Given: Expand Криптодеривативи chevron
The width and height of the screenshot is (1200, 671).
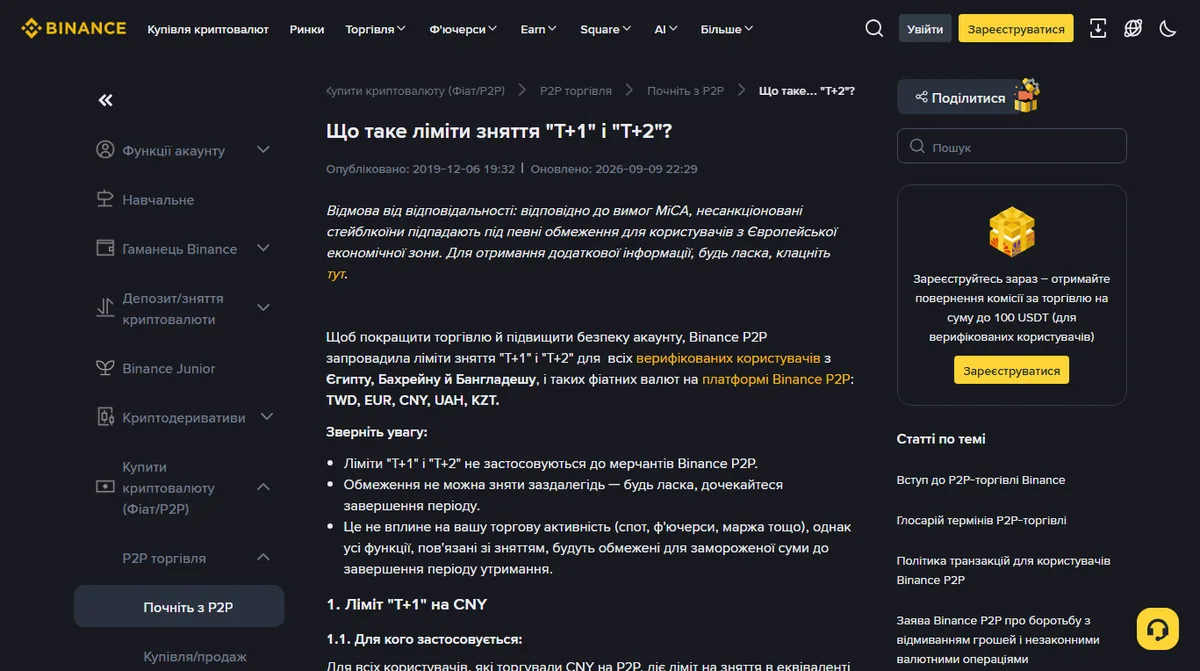Looking at the screenshot, I should [267, 417].
